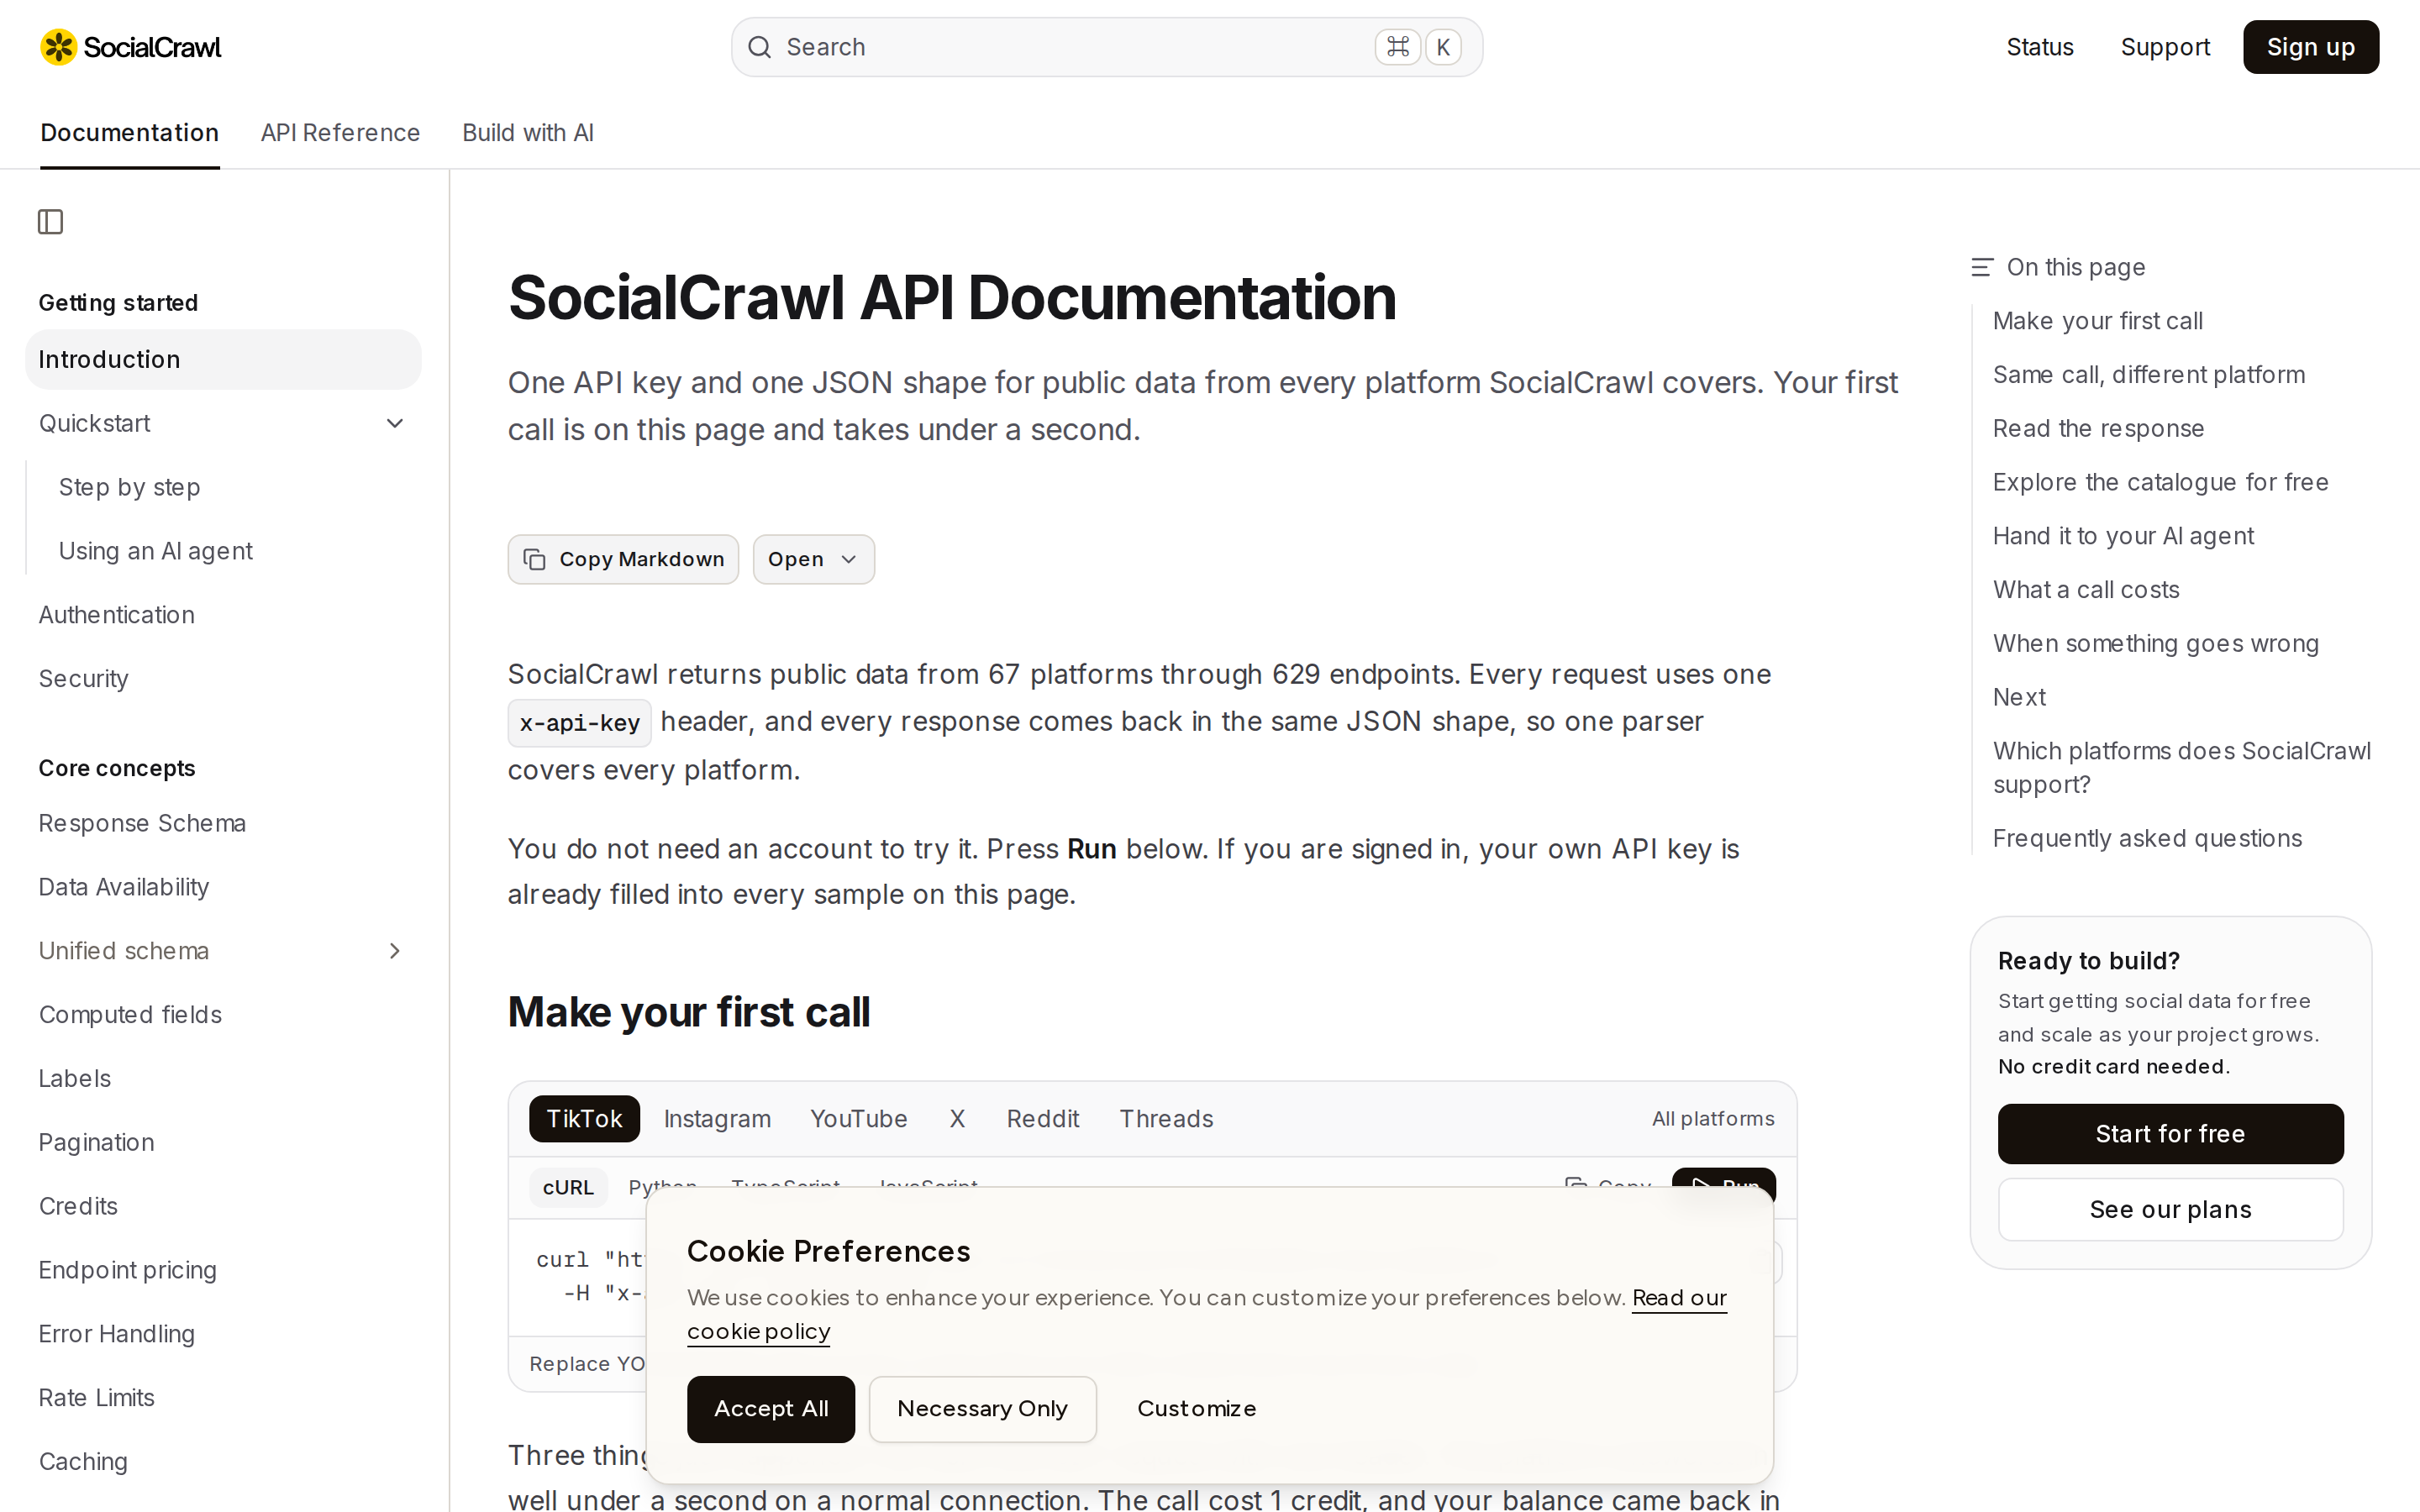Focus the Search input field
Screen dimensions: 2420x1512
pyautogui.click(x=1106, y=47)
